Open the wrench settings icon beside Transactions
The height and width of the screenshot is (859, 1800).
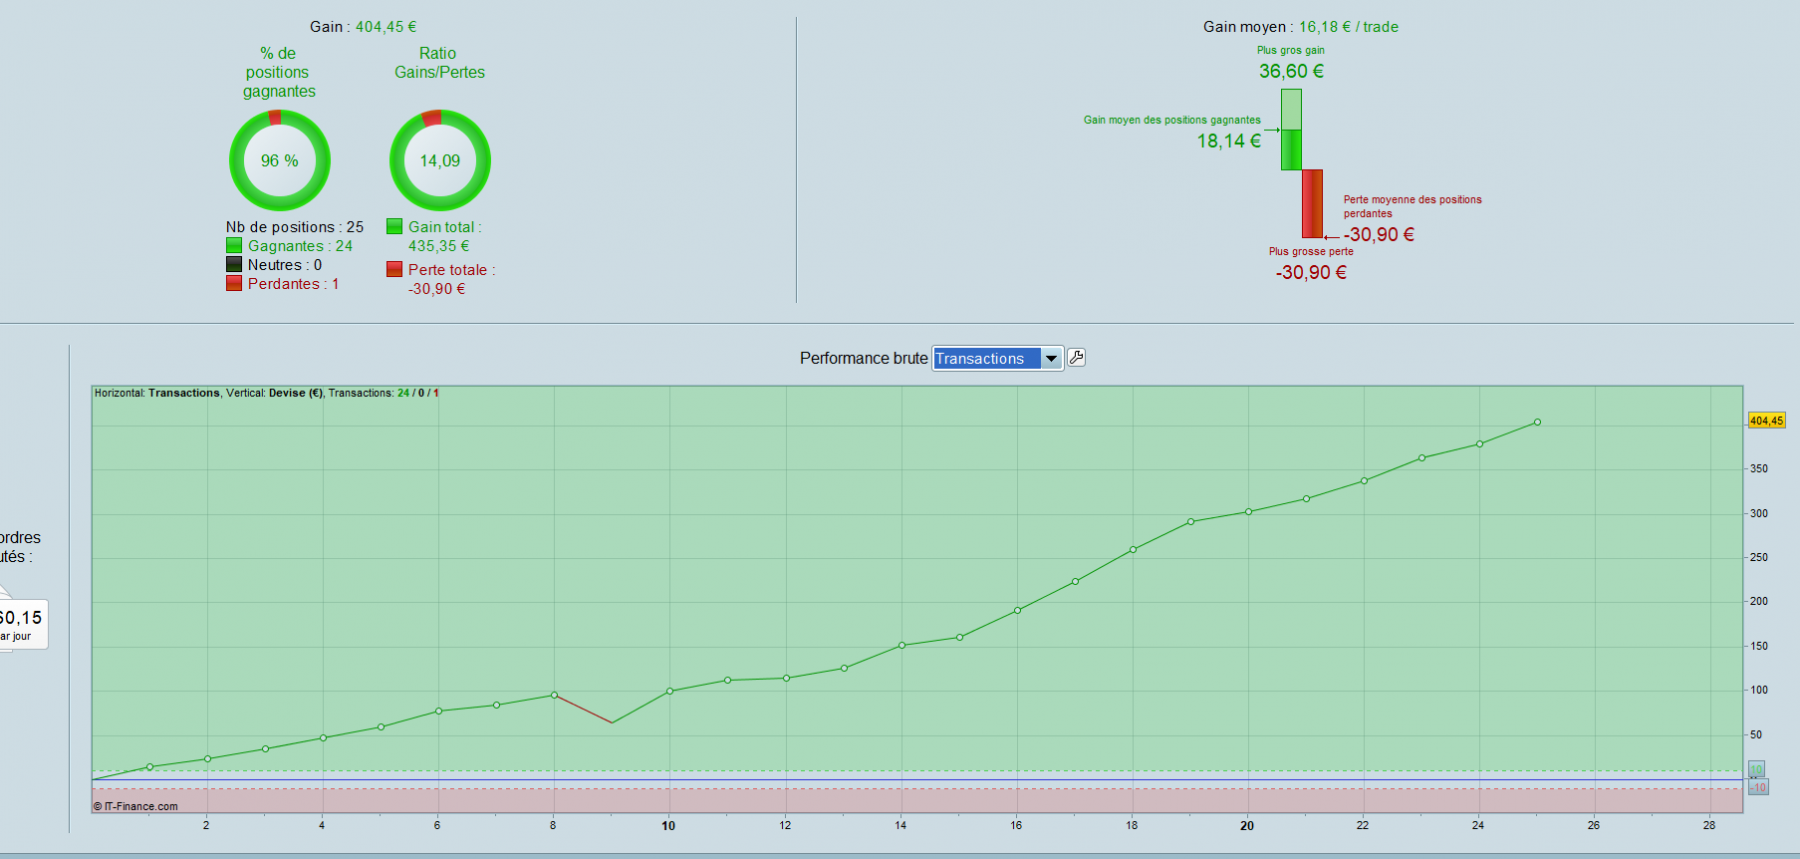tap(1076, 357)
